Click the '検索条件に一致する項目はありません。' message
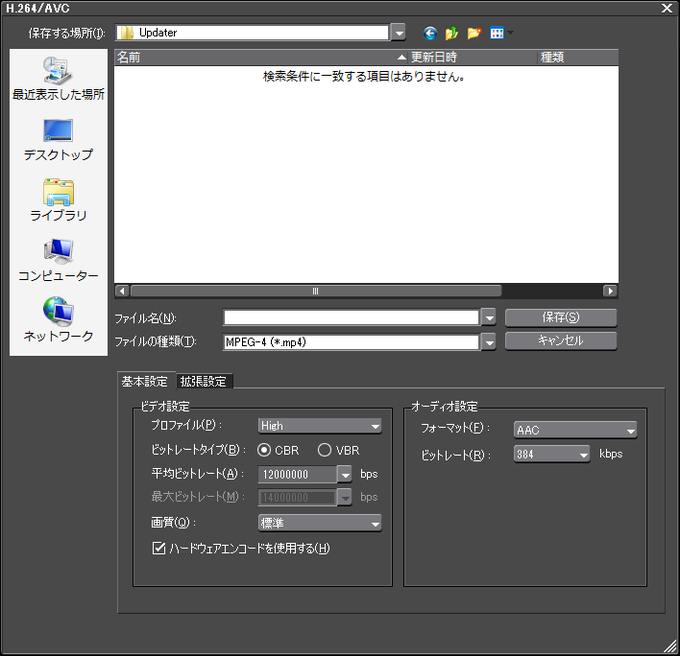This screenshot has height=656, width=680. point(364,77)
